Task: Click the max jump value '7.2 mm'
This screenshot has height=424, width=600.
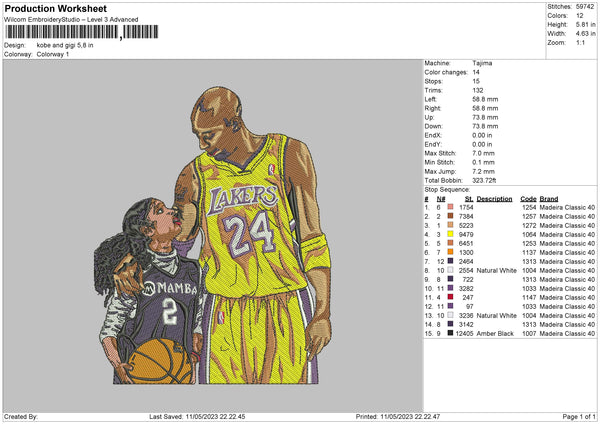Action: [x=483, y=171]
